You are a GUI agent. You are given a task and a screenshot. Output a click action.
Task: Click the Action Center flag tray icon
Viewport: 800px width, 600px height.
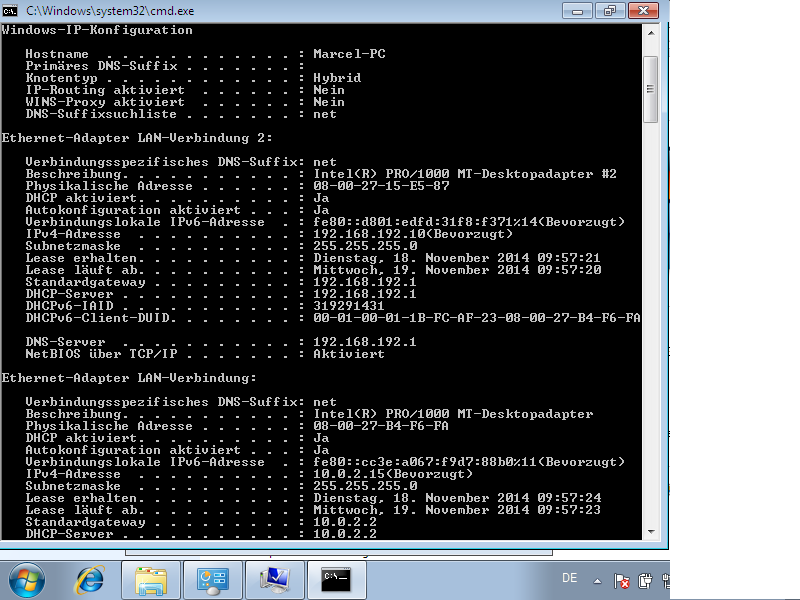point(621,581)
